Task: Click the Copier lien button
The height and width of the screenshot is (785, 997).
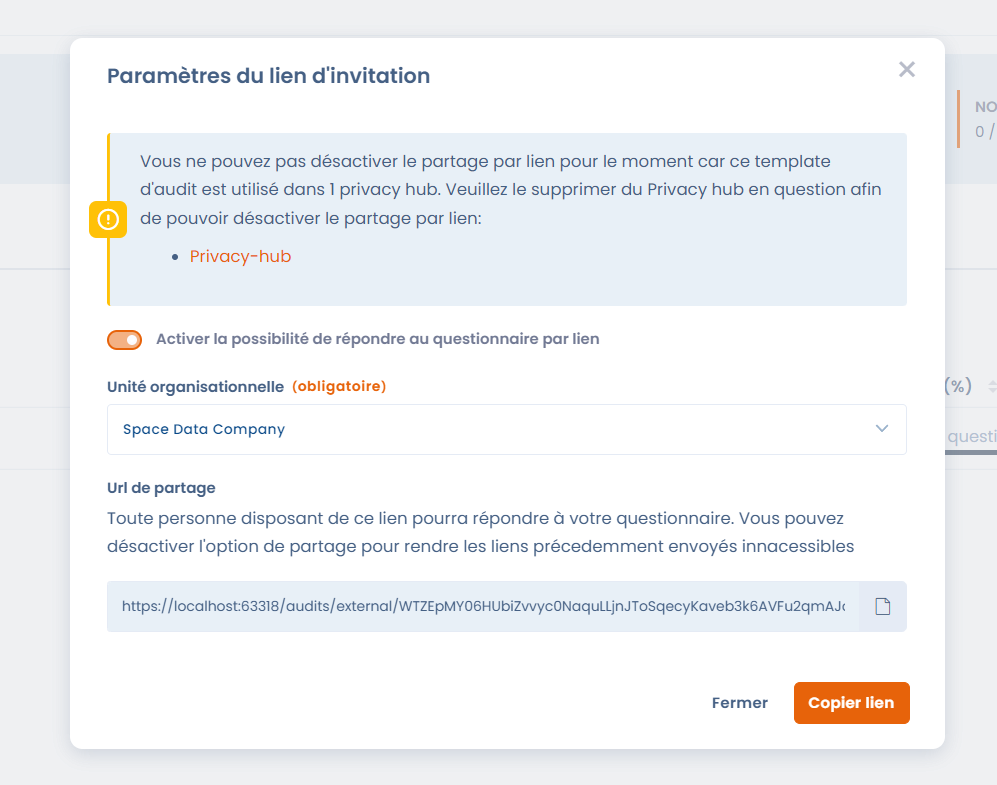Action: point(851,703)
